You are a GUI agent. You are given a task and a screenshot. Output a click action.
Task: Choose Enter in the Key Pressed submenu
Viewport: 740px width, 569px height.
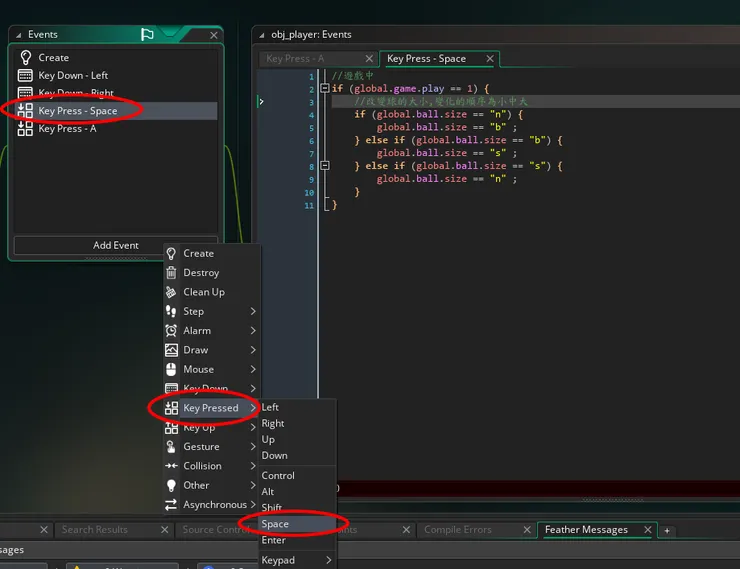click(x=298, y=540)
